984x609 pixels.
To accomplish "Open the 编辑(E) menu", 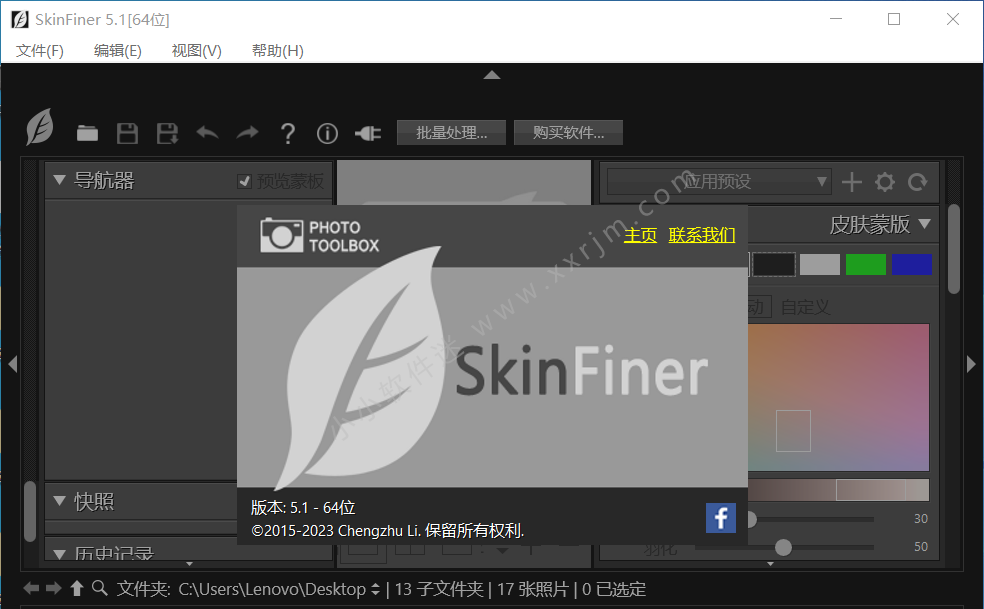I will [x=117, y=50].
